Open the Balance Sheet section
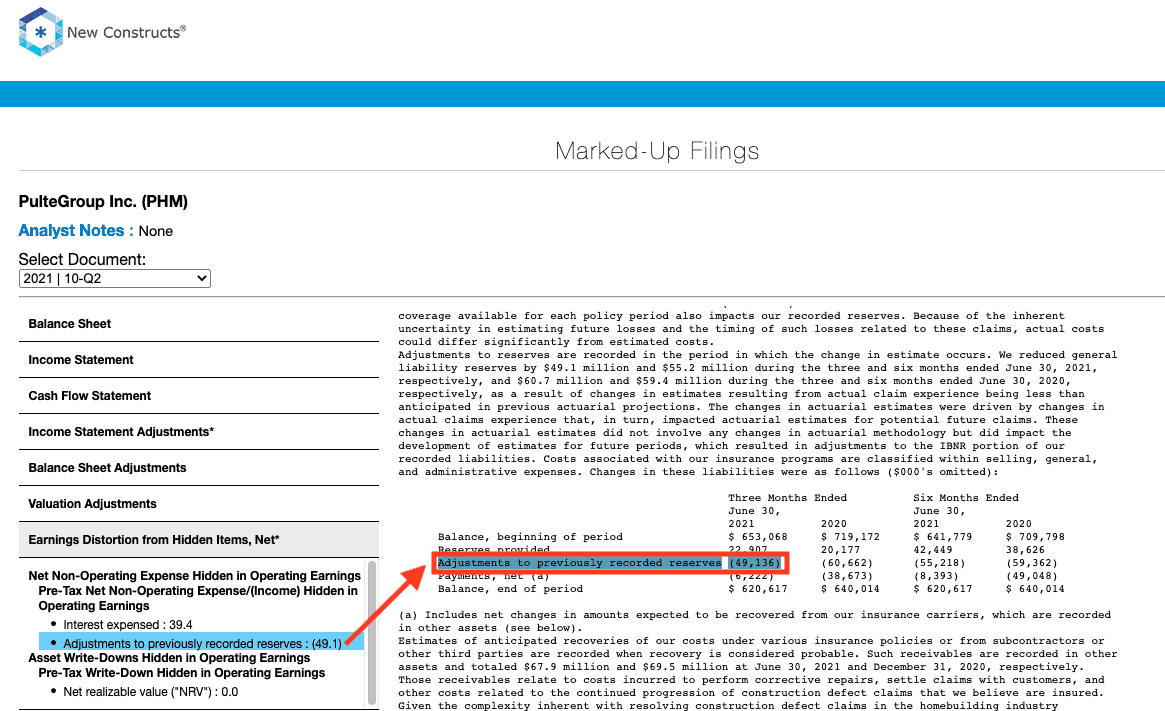Screen dimensions: 1165x711 [x=198, y=324]
